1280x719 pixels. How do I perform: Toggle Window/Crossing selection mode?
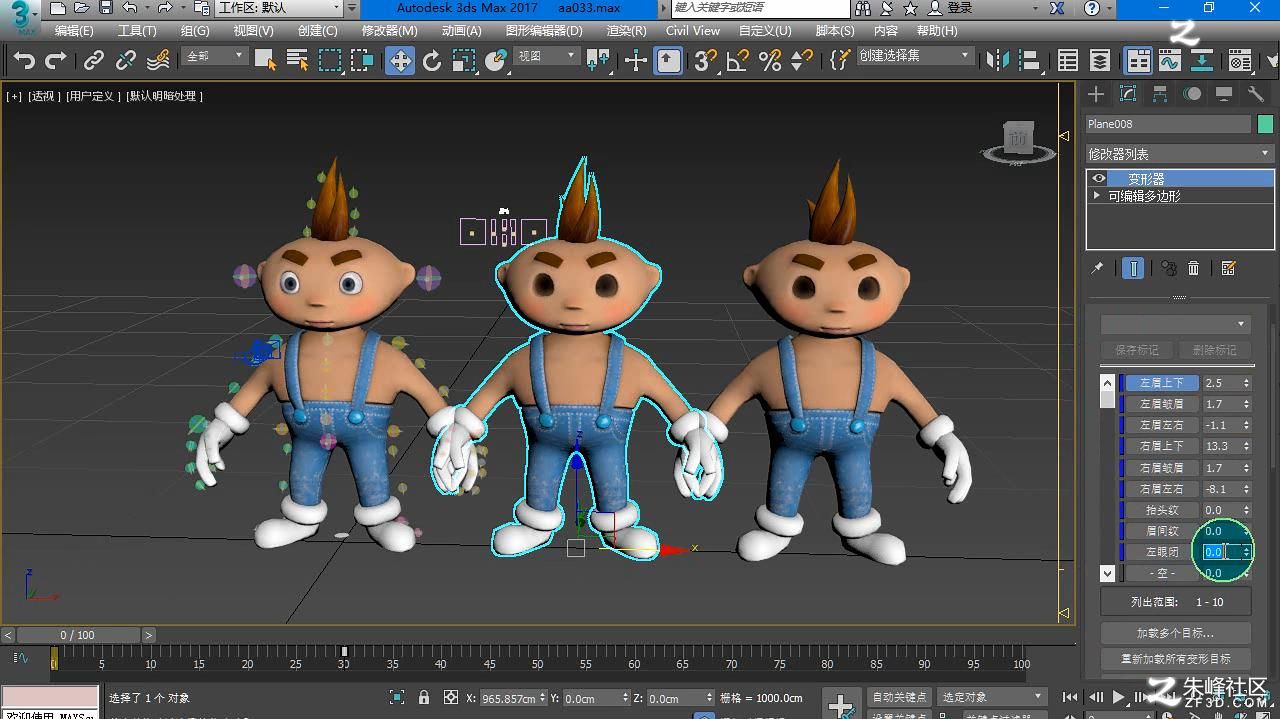point(362,60)
